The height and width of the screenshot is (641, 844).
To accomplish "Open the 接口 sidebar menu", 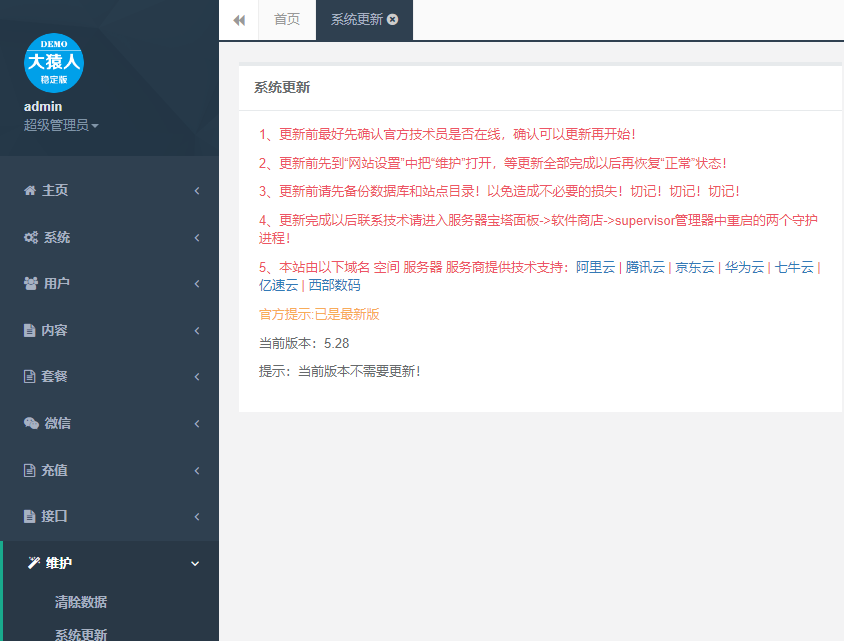I will coord(109,517).
